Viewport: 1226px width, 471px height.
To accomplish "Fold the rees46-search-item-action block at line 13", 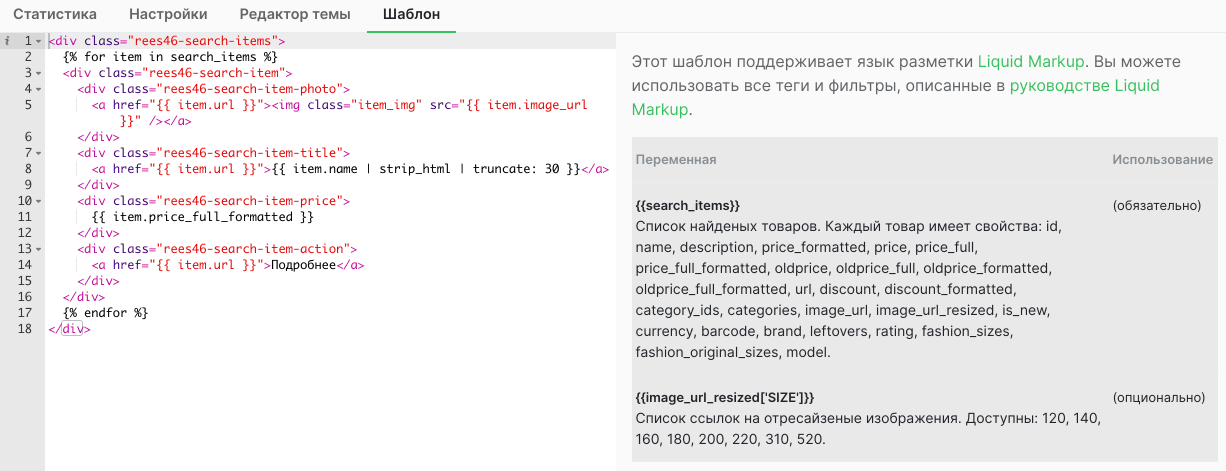I will [38, 249].
